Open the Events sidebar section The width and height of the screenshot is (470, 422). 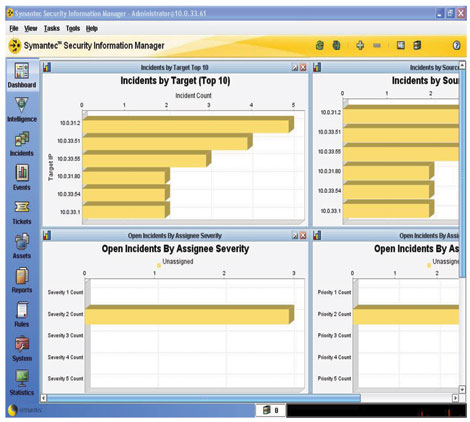(22, 178)
